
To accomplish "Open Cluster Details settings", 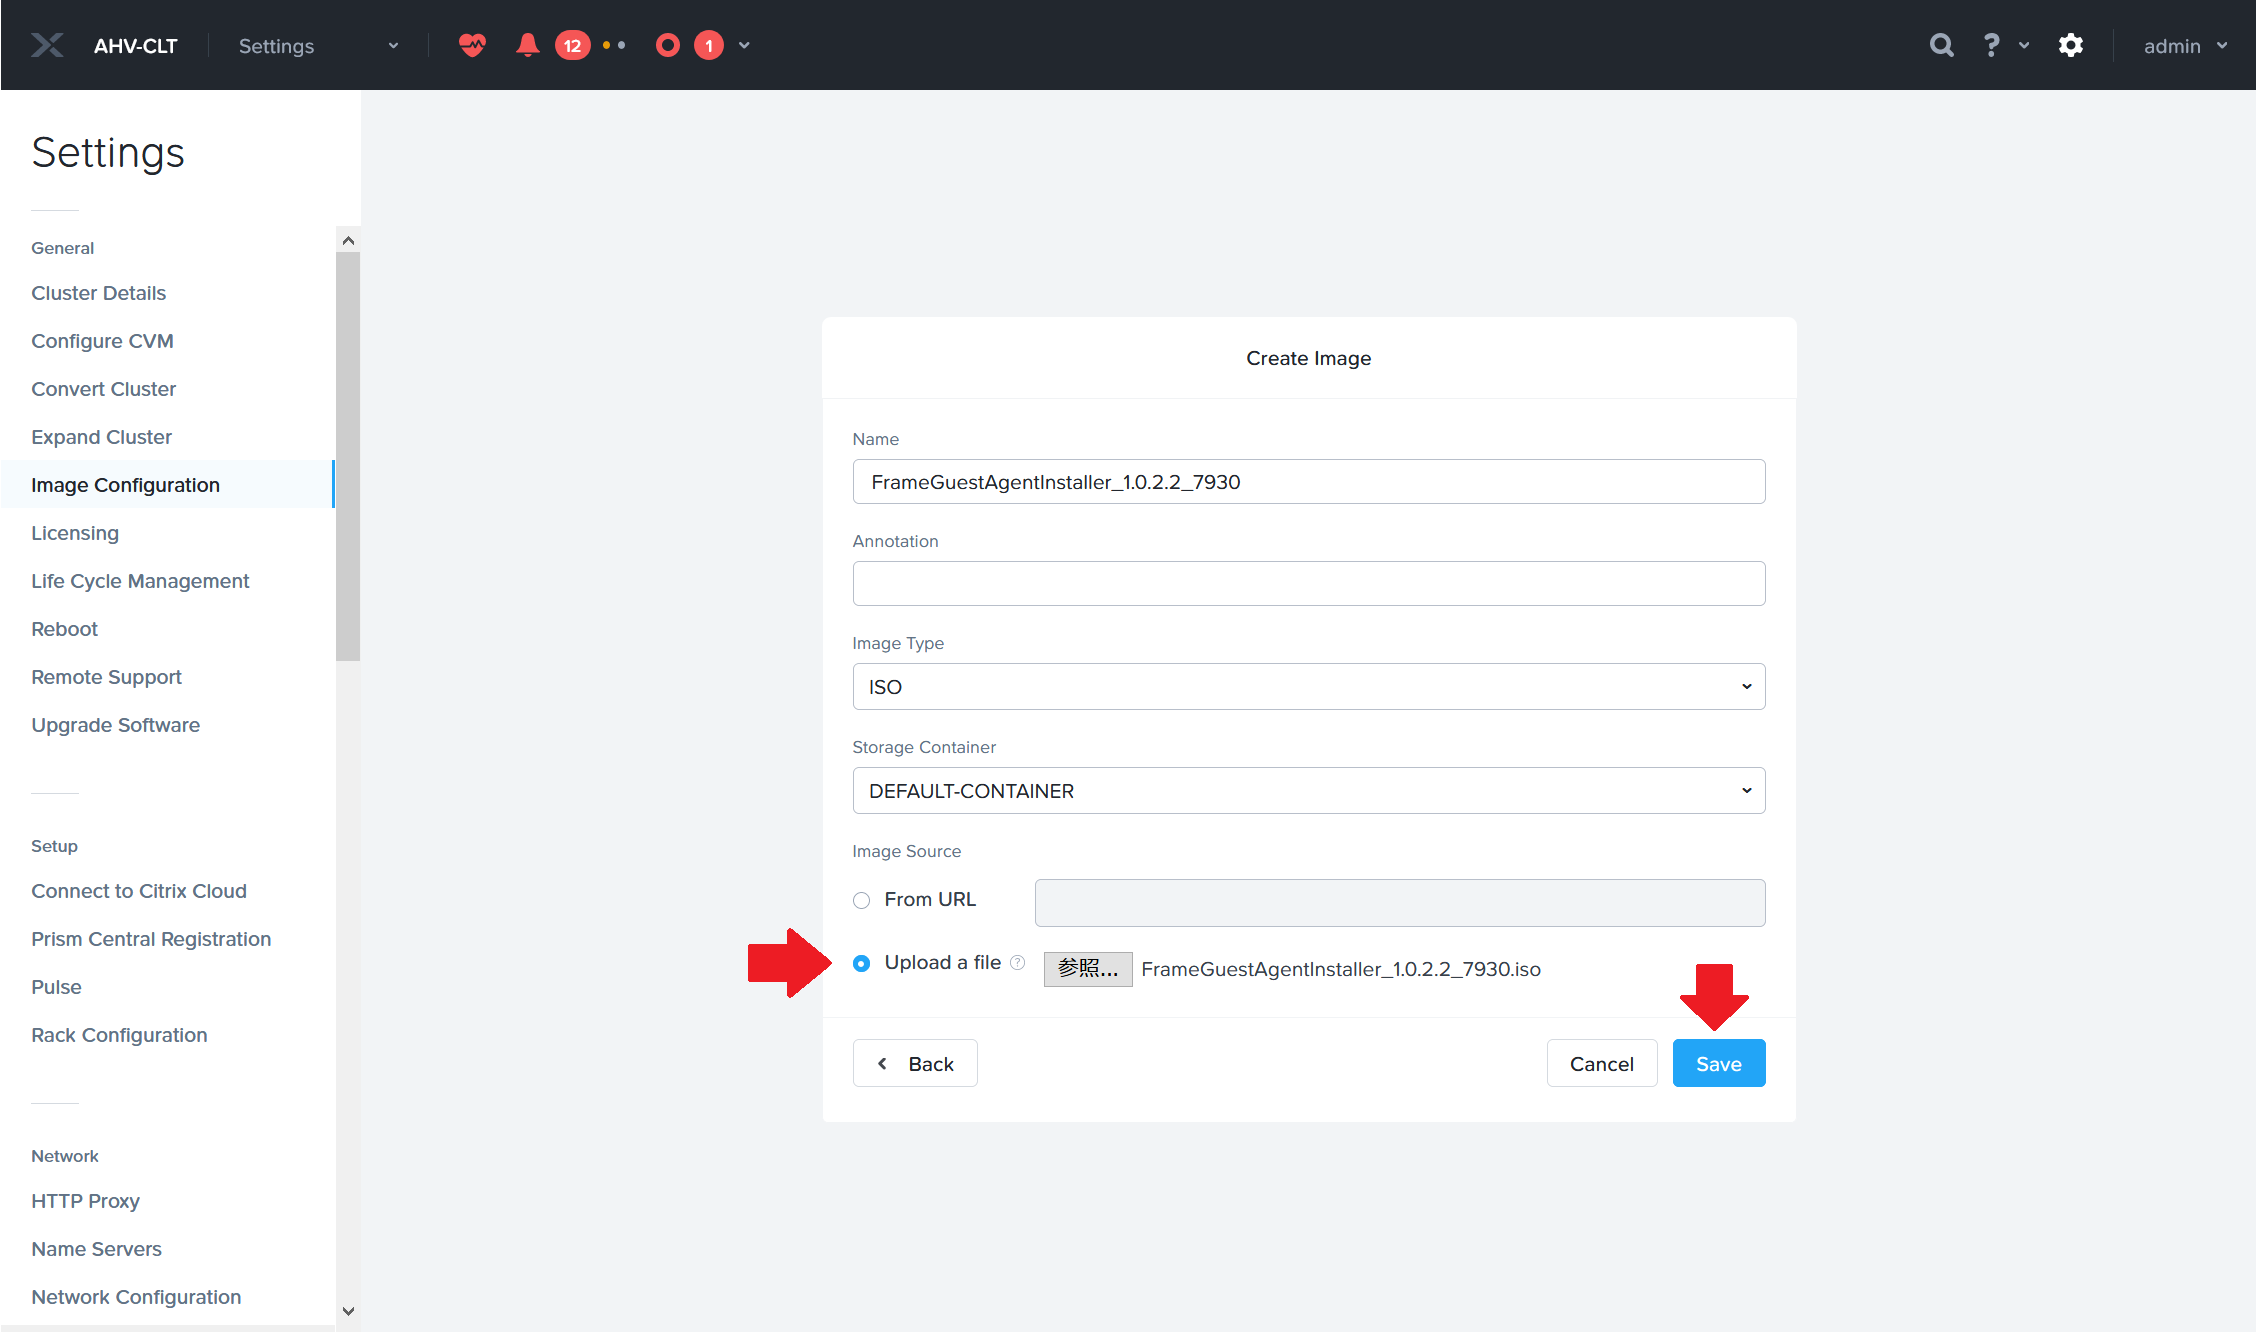I will pyautogui.click(x=98, y=293).
